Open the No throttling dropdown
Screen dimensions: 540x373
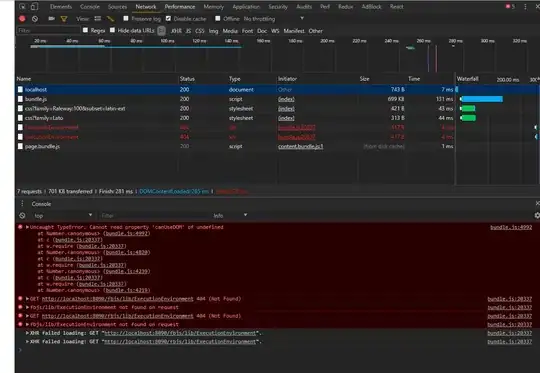[x=274, y=19]
